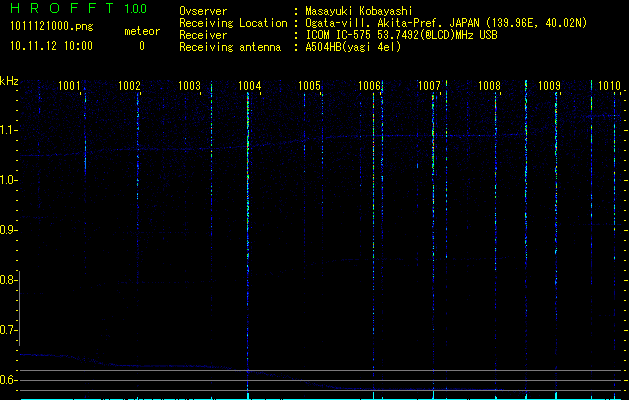Click the meteor counter label
629x400 pixels.
142,31
